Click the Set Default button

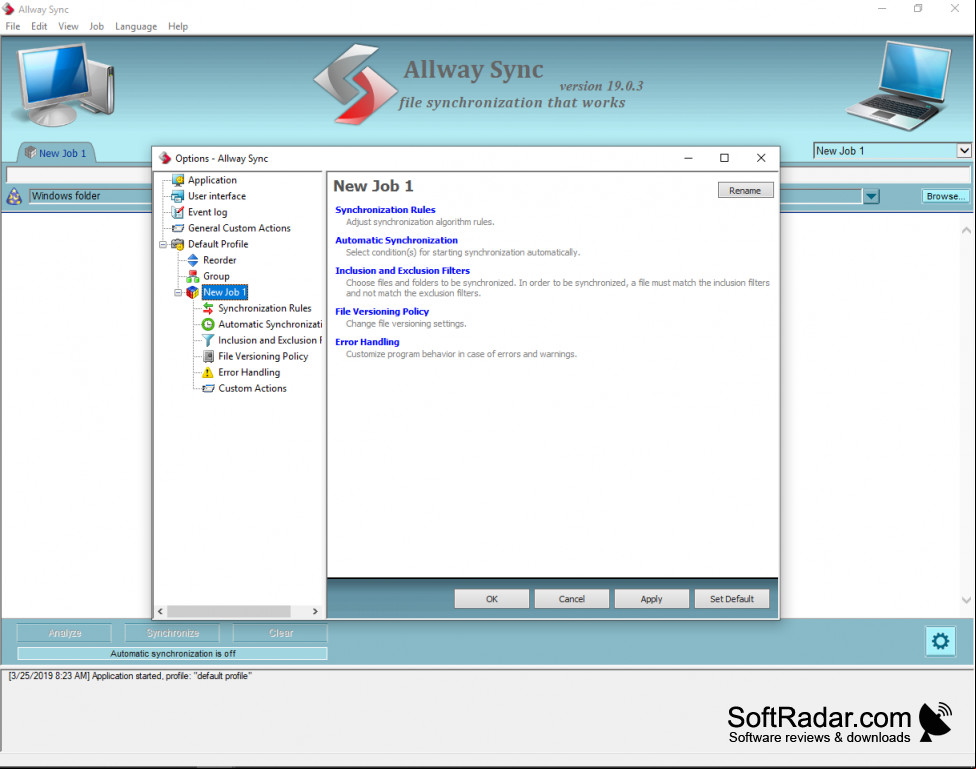tap(732, 599)
